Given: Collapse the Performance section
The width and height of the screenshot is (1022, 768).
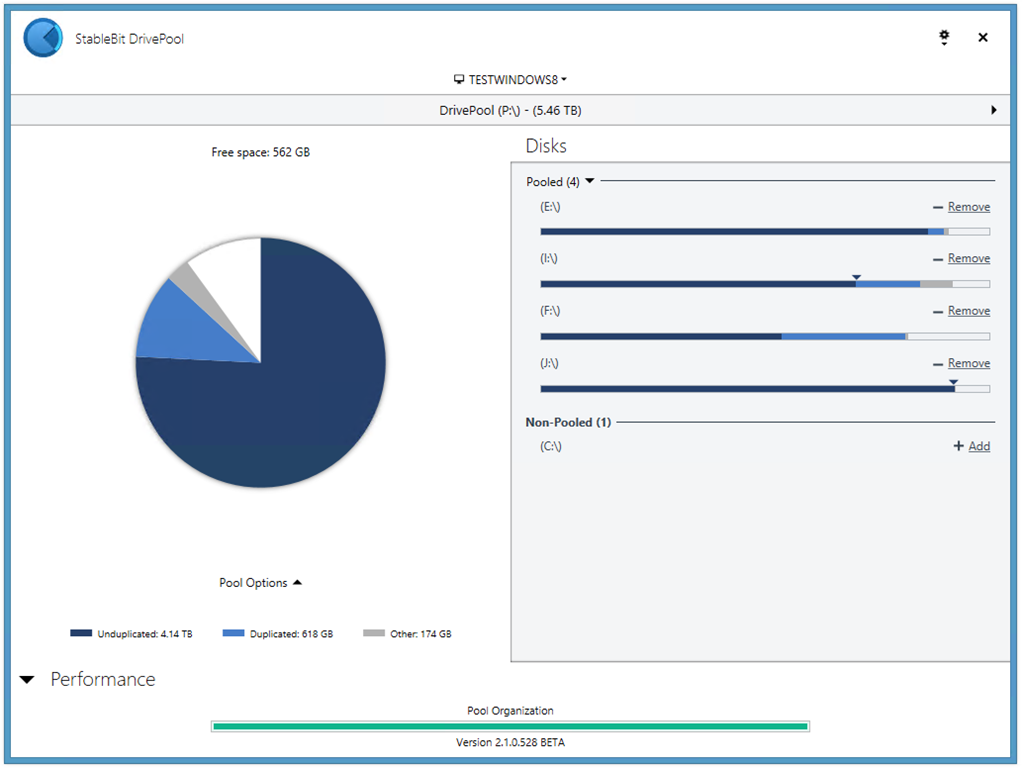Looking at the screenshot, I should coord(27,679).
